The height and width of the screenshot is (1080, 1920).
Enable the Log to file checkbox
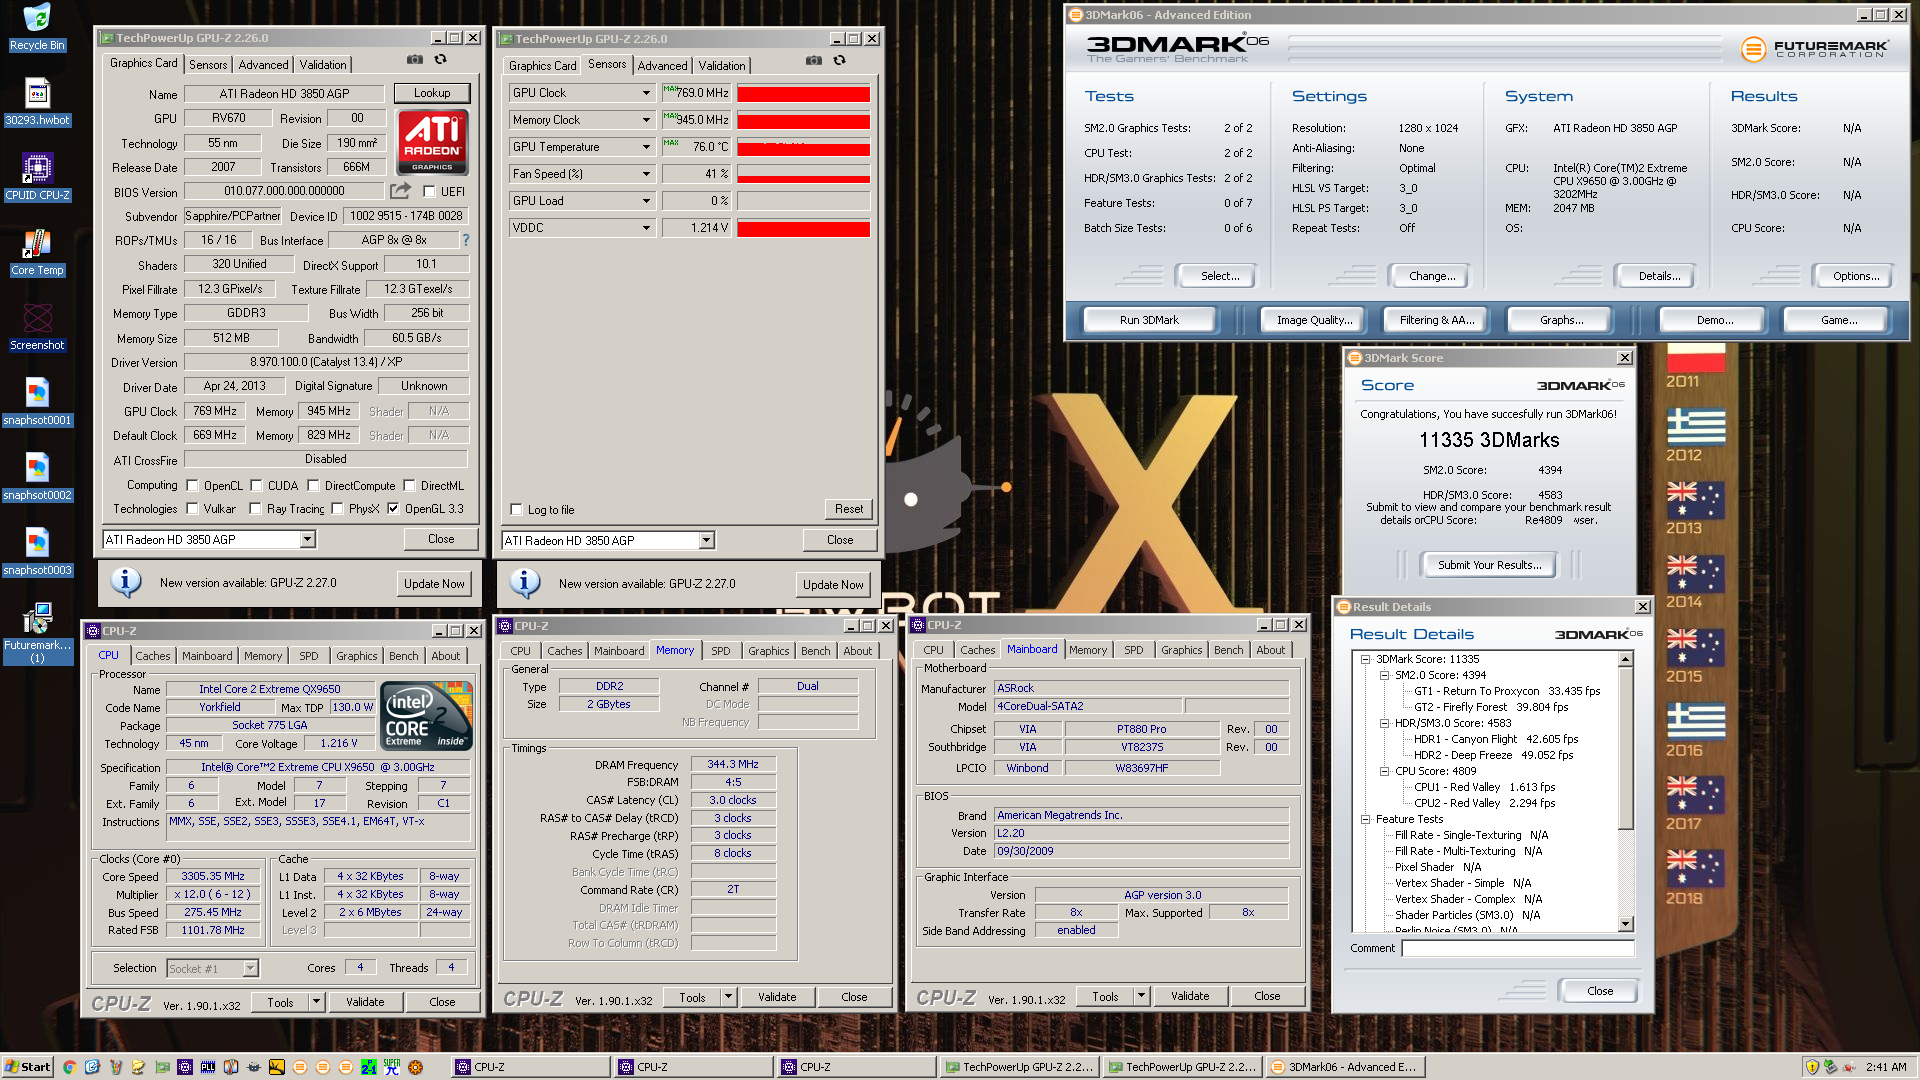[516, 510]
